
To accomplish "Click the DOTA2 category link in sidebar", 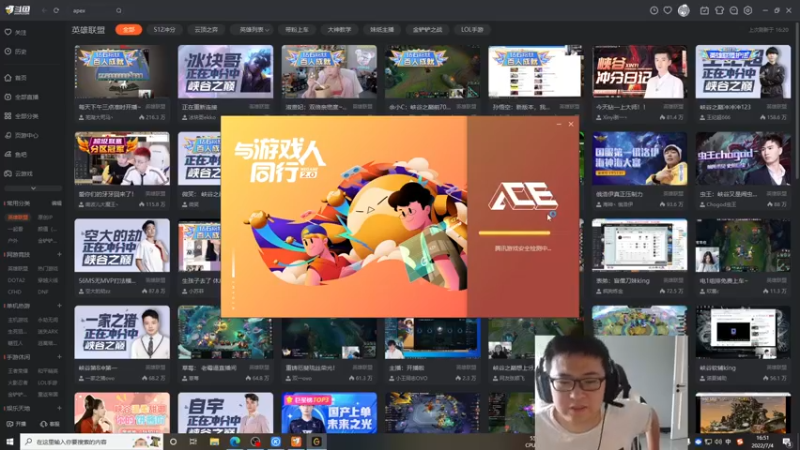I will click(16, 280).
